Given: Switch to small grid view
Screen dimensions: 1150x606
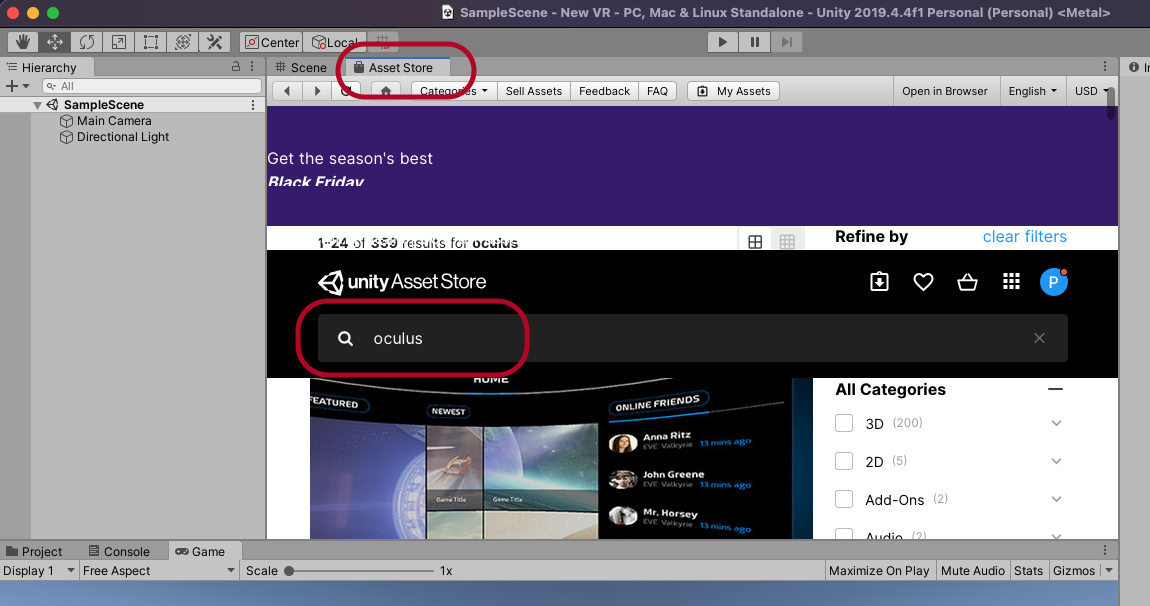Looking at the screenshot, I should click(787, 241).
